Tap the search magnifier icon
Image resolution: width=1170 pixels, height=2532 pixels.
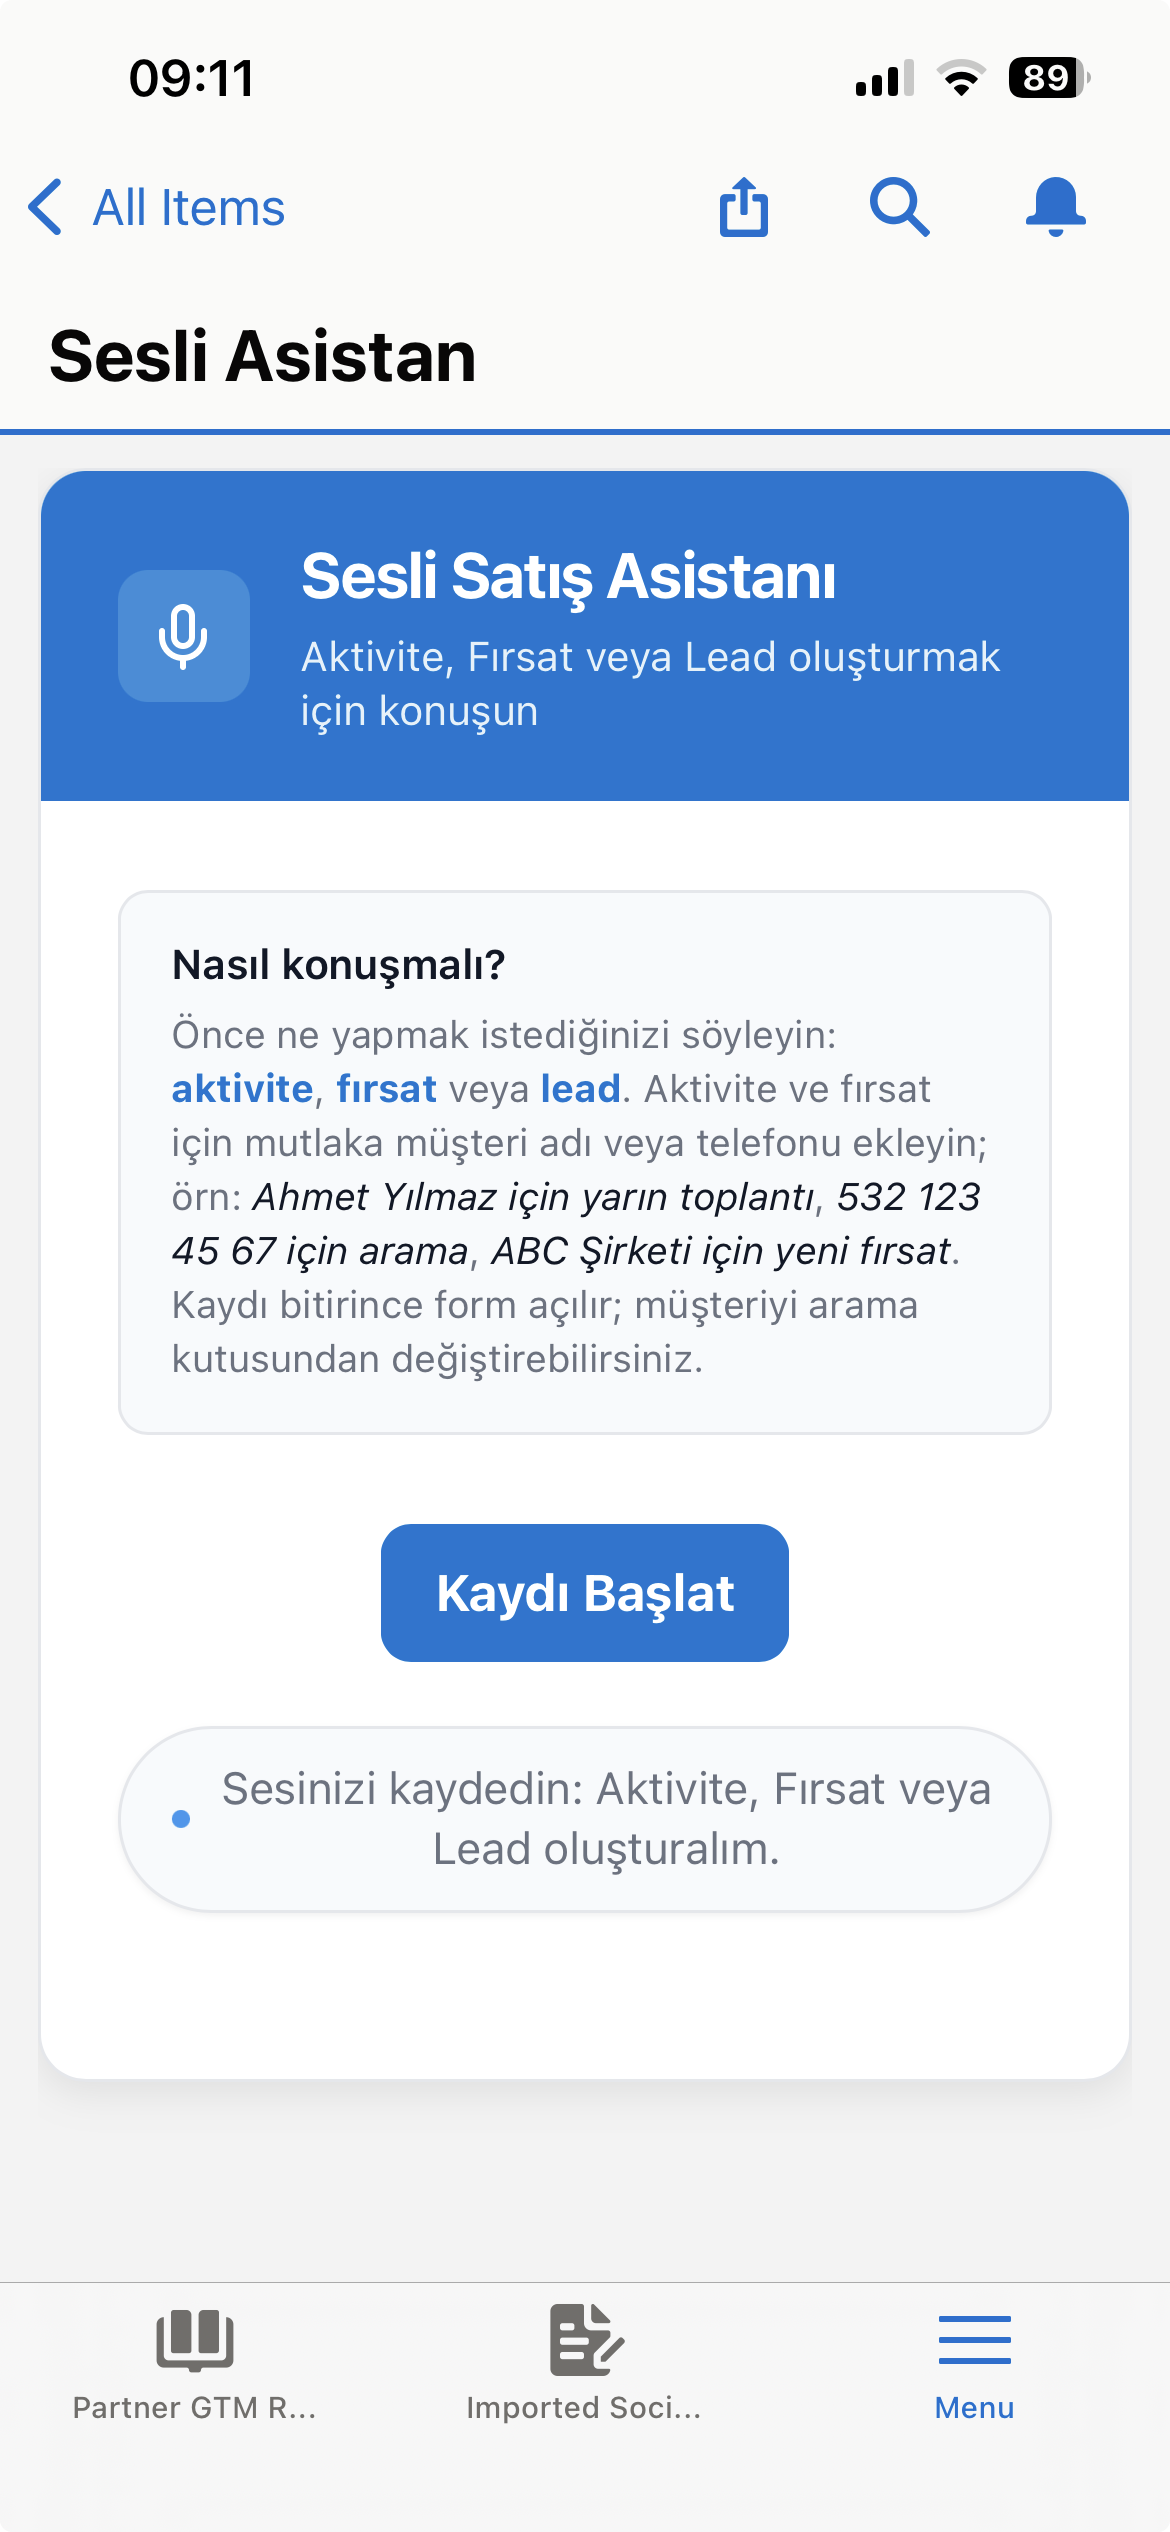click(899, 207)
